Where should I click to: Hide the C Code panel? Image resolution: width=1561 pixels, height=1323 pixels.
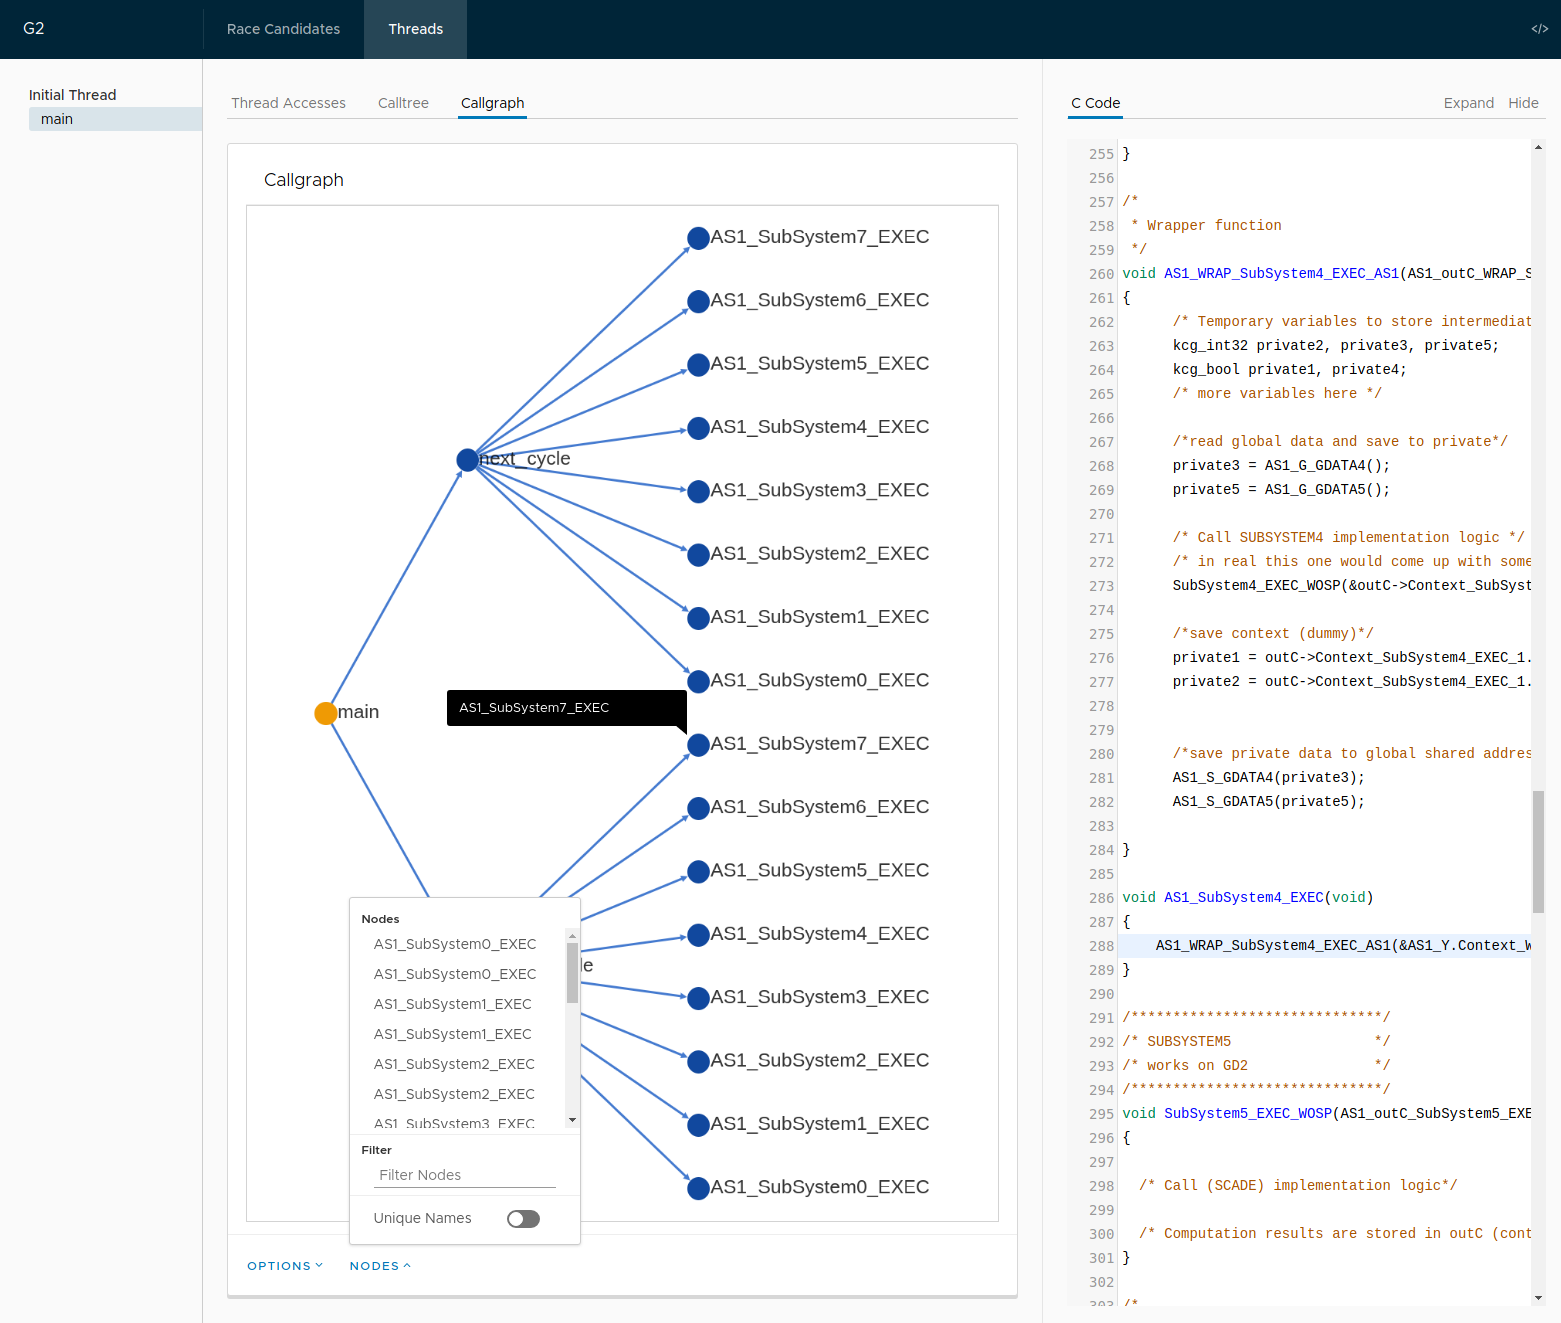pos(1523,103)
